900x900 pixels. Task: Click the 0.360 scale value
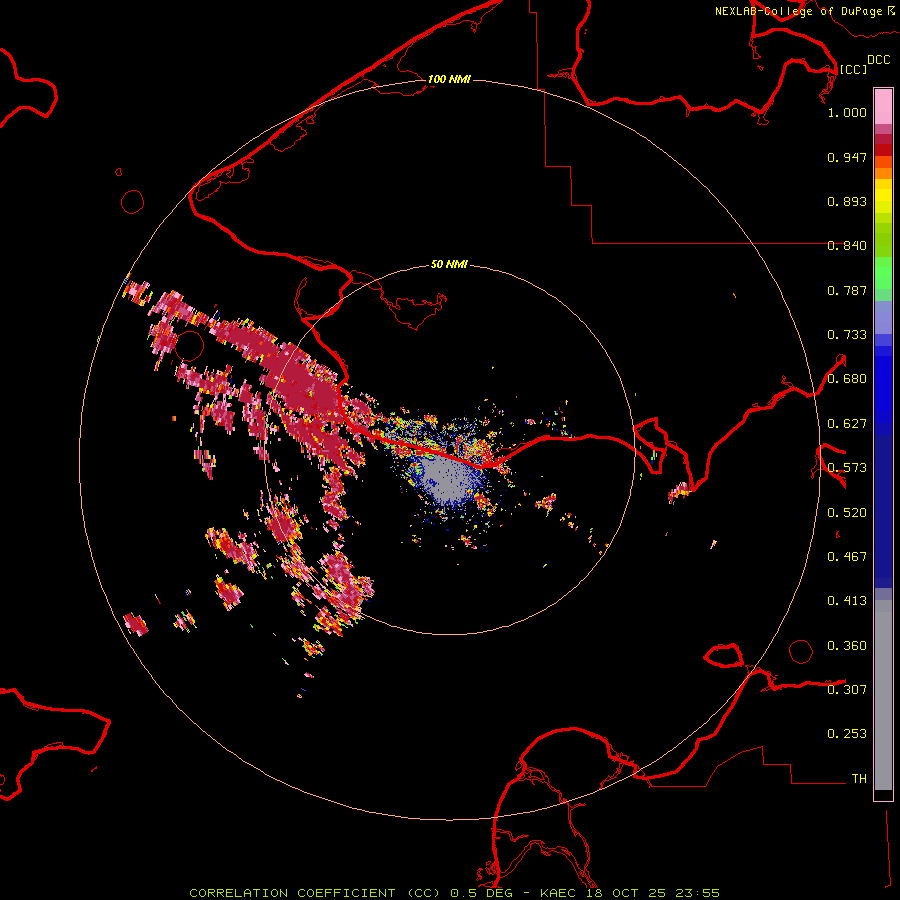point(847,646)
